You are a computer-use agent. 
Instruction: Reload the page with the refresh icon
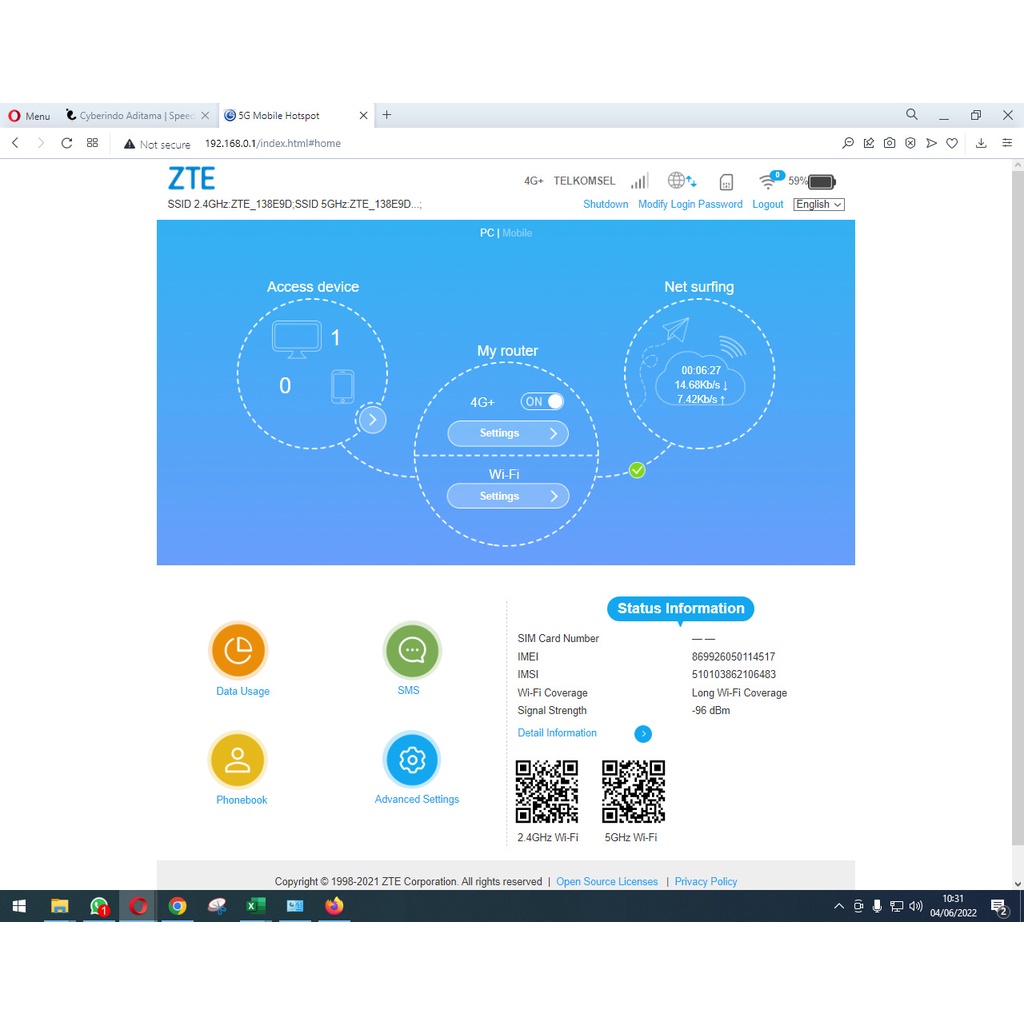67,143
